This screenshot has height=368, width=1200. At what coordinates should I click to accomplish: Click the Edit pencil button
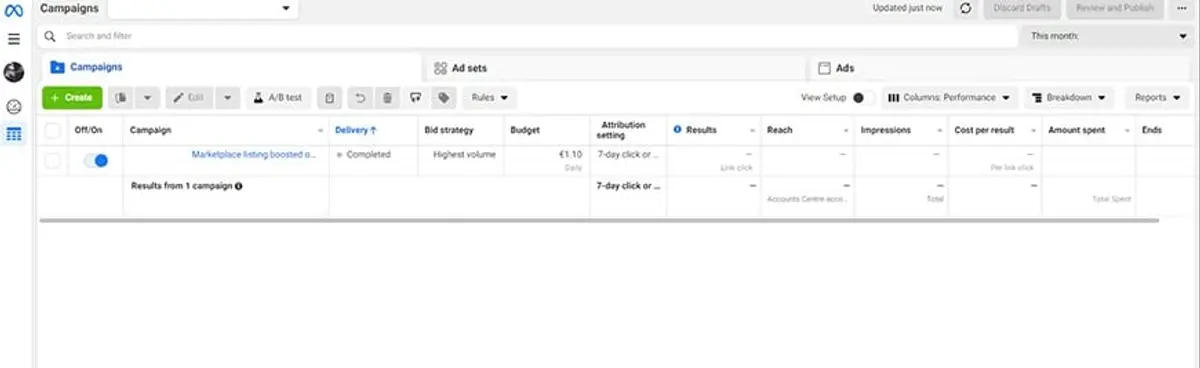(189, 98)
